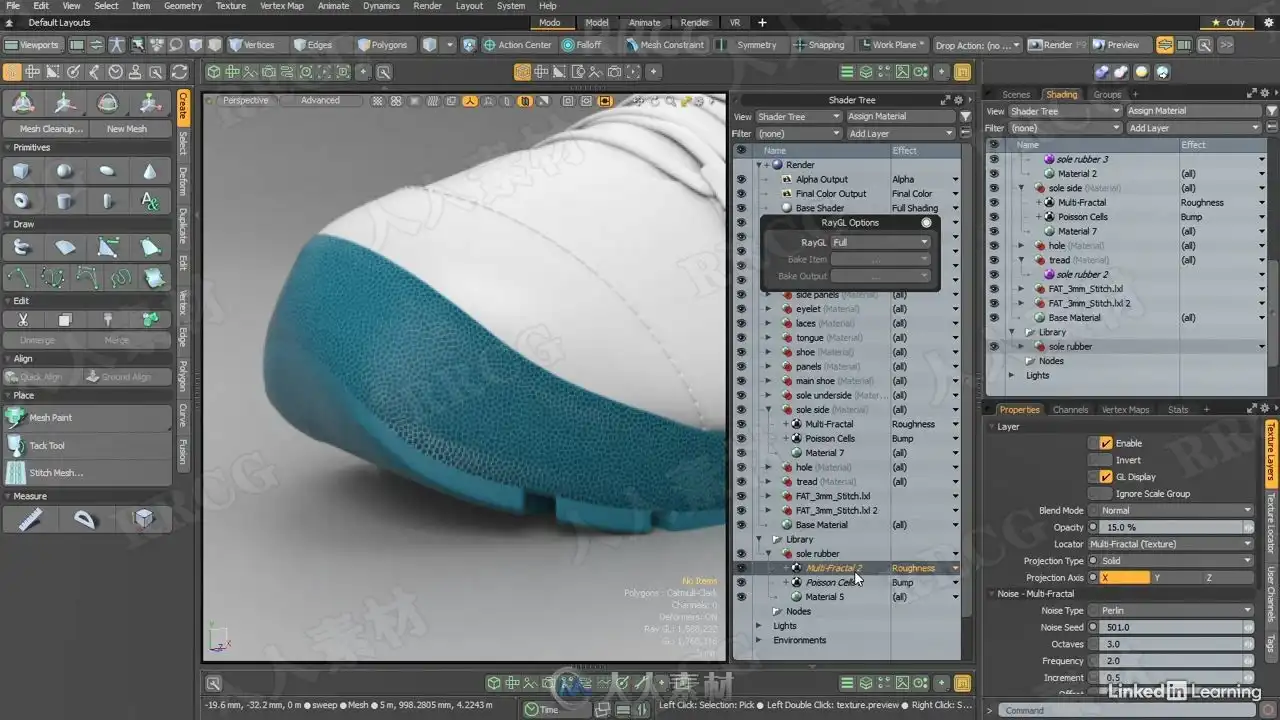Expand the eyelet material group
Screen dimensions: 1280x720
768,309
